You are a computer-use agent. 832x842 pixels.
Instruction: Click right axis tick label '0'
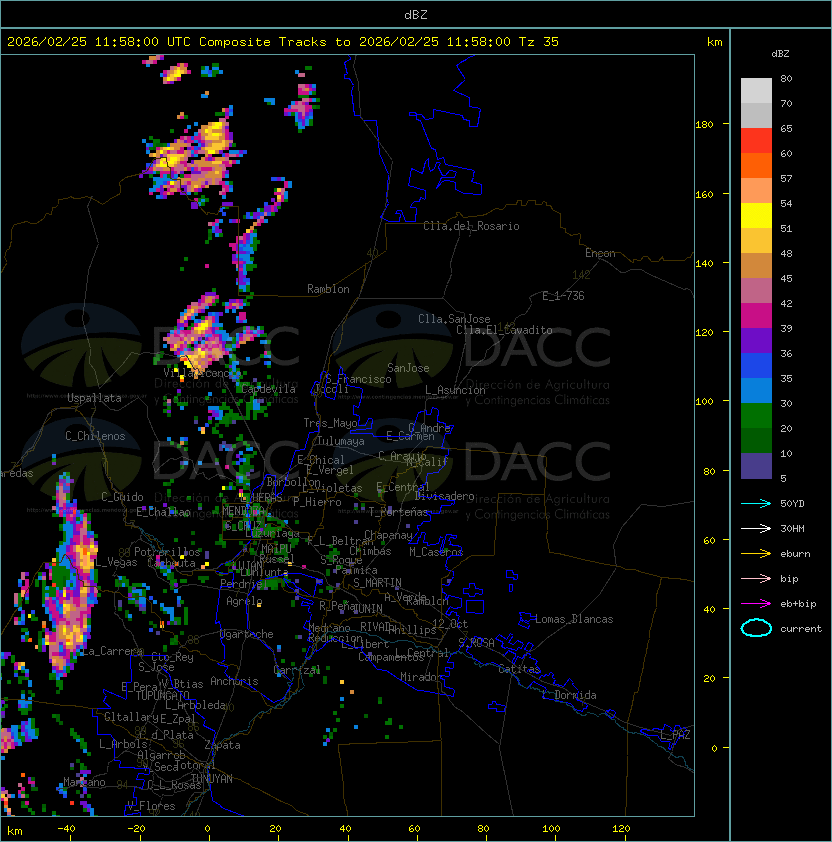point(714,748)
